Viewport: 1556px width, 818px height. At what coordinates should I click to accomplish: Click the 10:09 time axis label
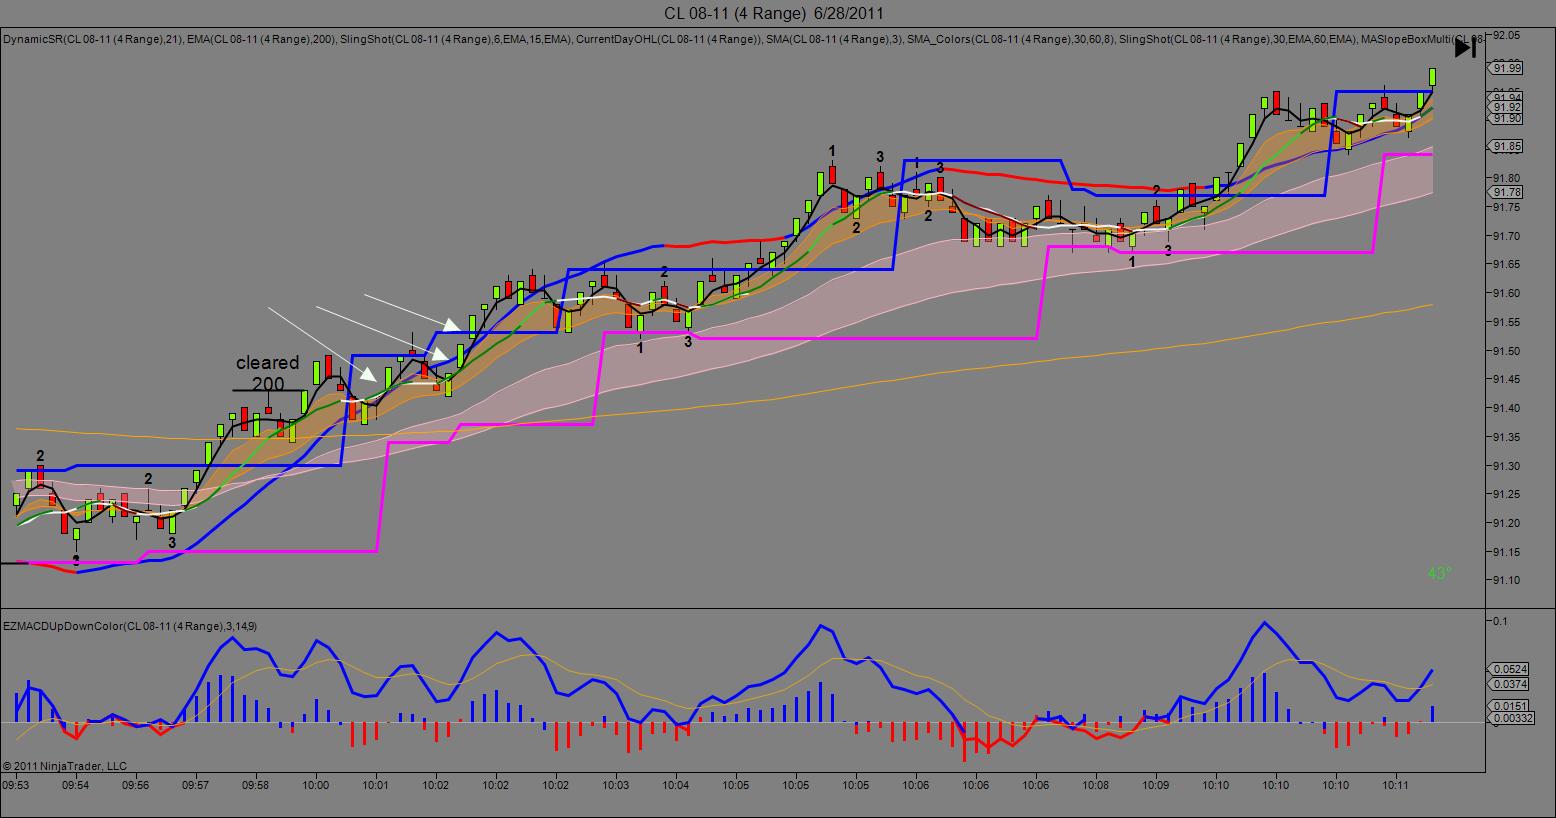[1156, 786]
